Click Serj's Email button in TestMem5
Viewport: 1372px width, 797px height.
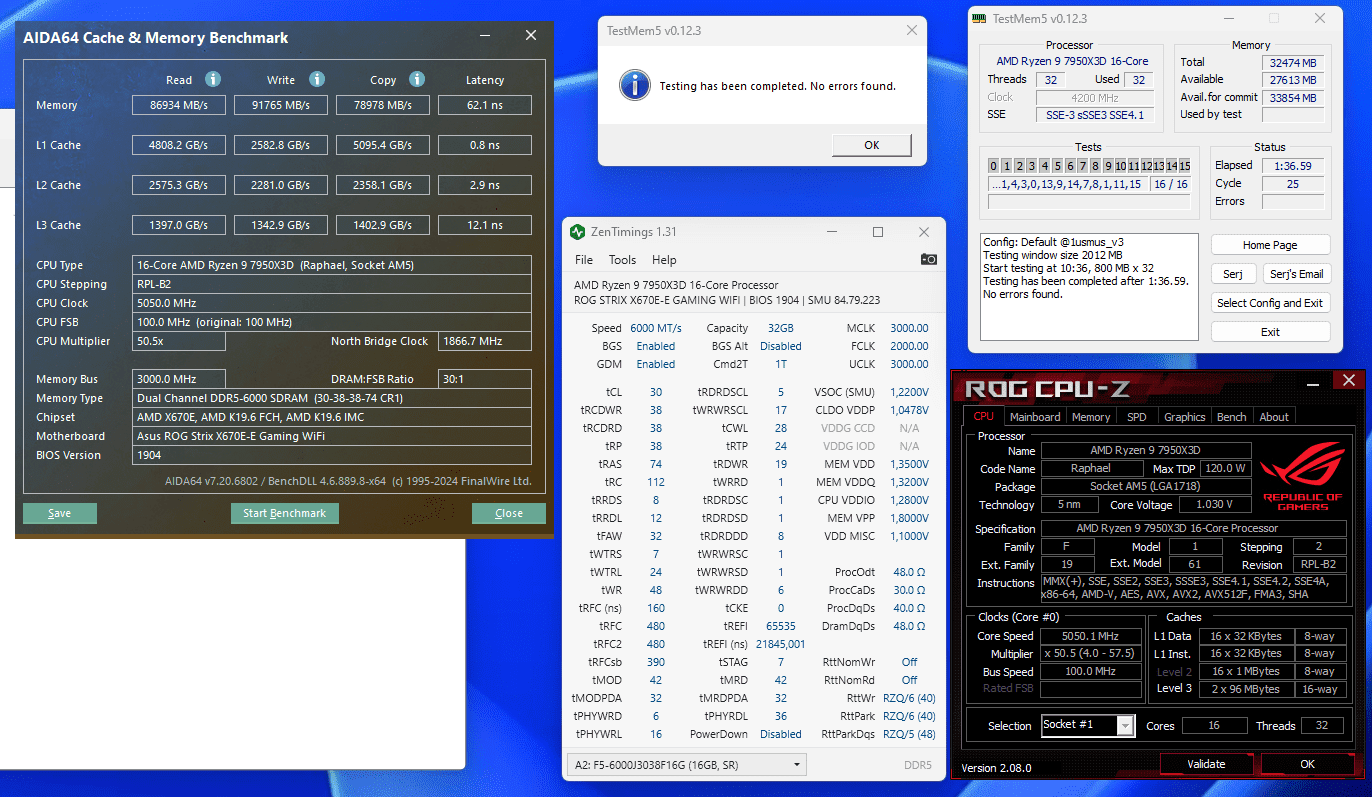point(1297,274)
